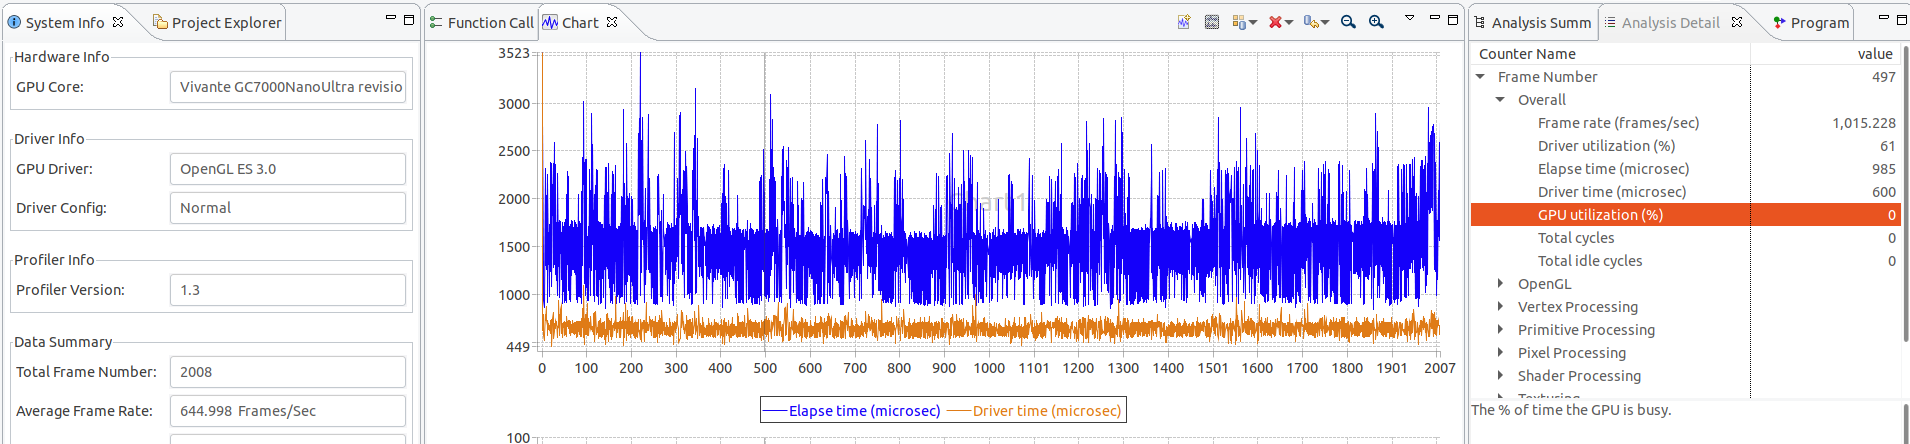Click the Counter Name column header
This screenshot has height=444, width=1910.
(1610, 54)
